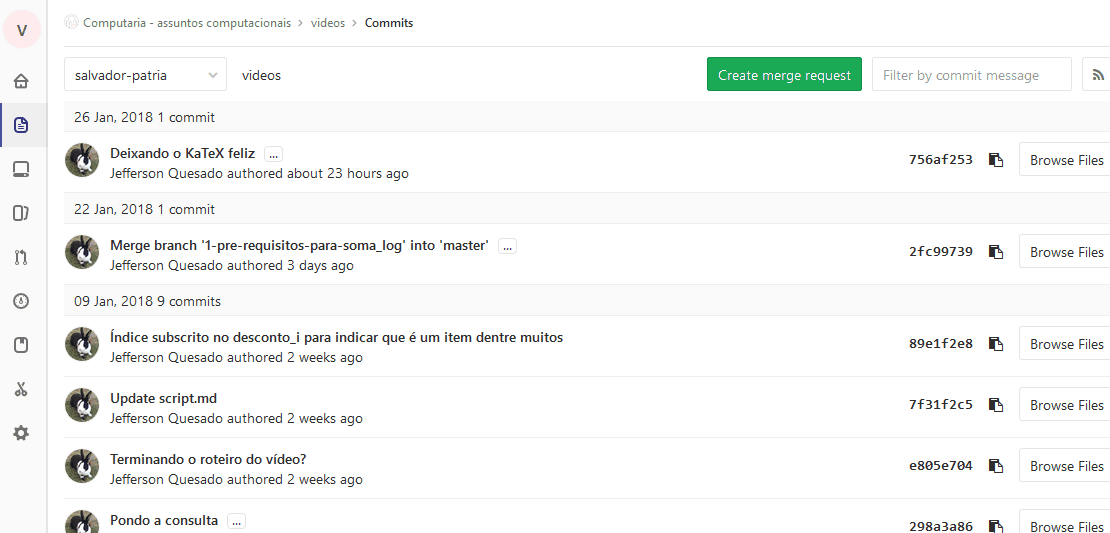Open the Repository sidebar icon
Viewport: 1110px width, 533px height.
pos(21,125)
